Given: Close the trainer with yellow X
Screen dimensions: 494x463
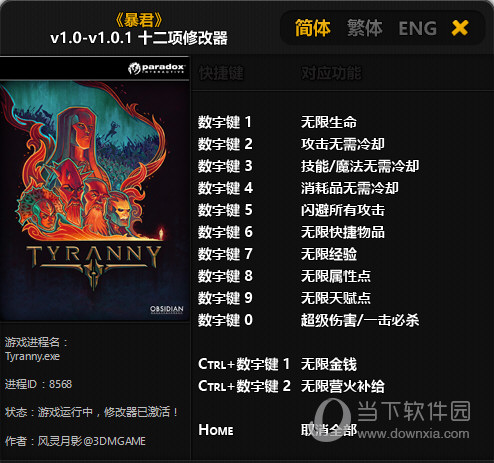Looking at the screenshot, I should (x=460, y=28).
